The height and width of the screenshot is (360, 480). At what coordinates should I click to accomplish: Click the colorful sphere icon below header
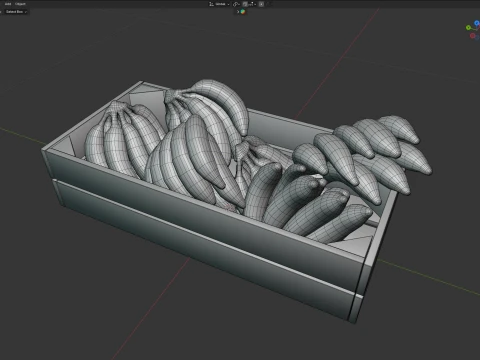tap(243, 12)
